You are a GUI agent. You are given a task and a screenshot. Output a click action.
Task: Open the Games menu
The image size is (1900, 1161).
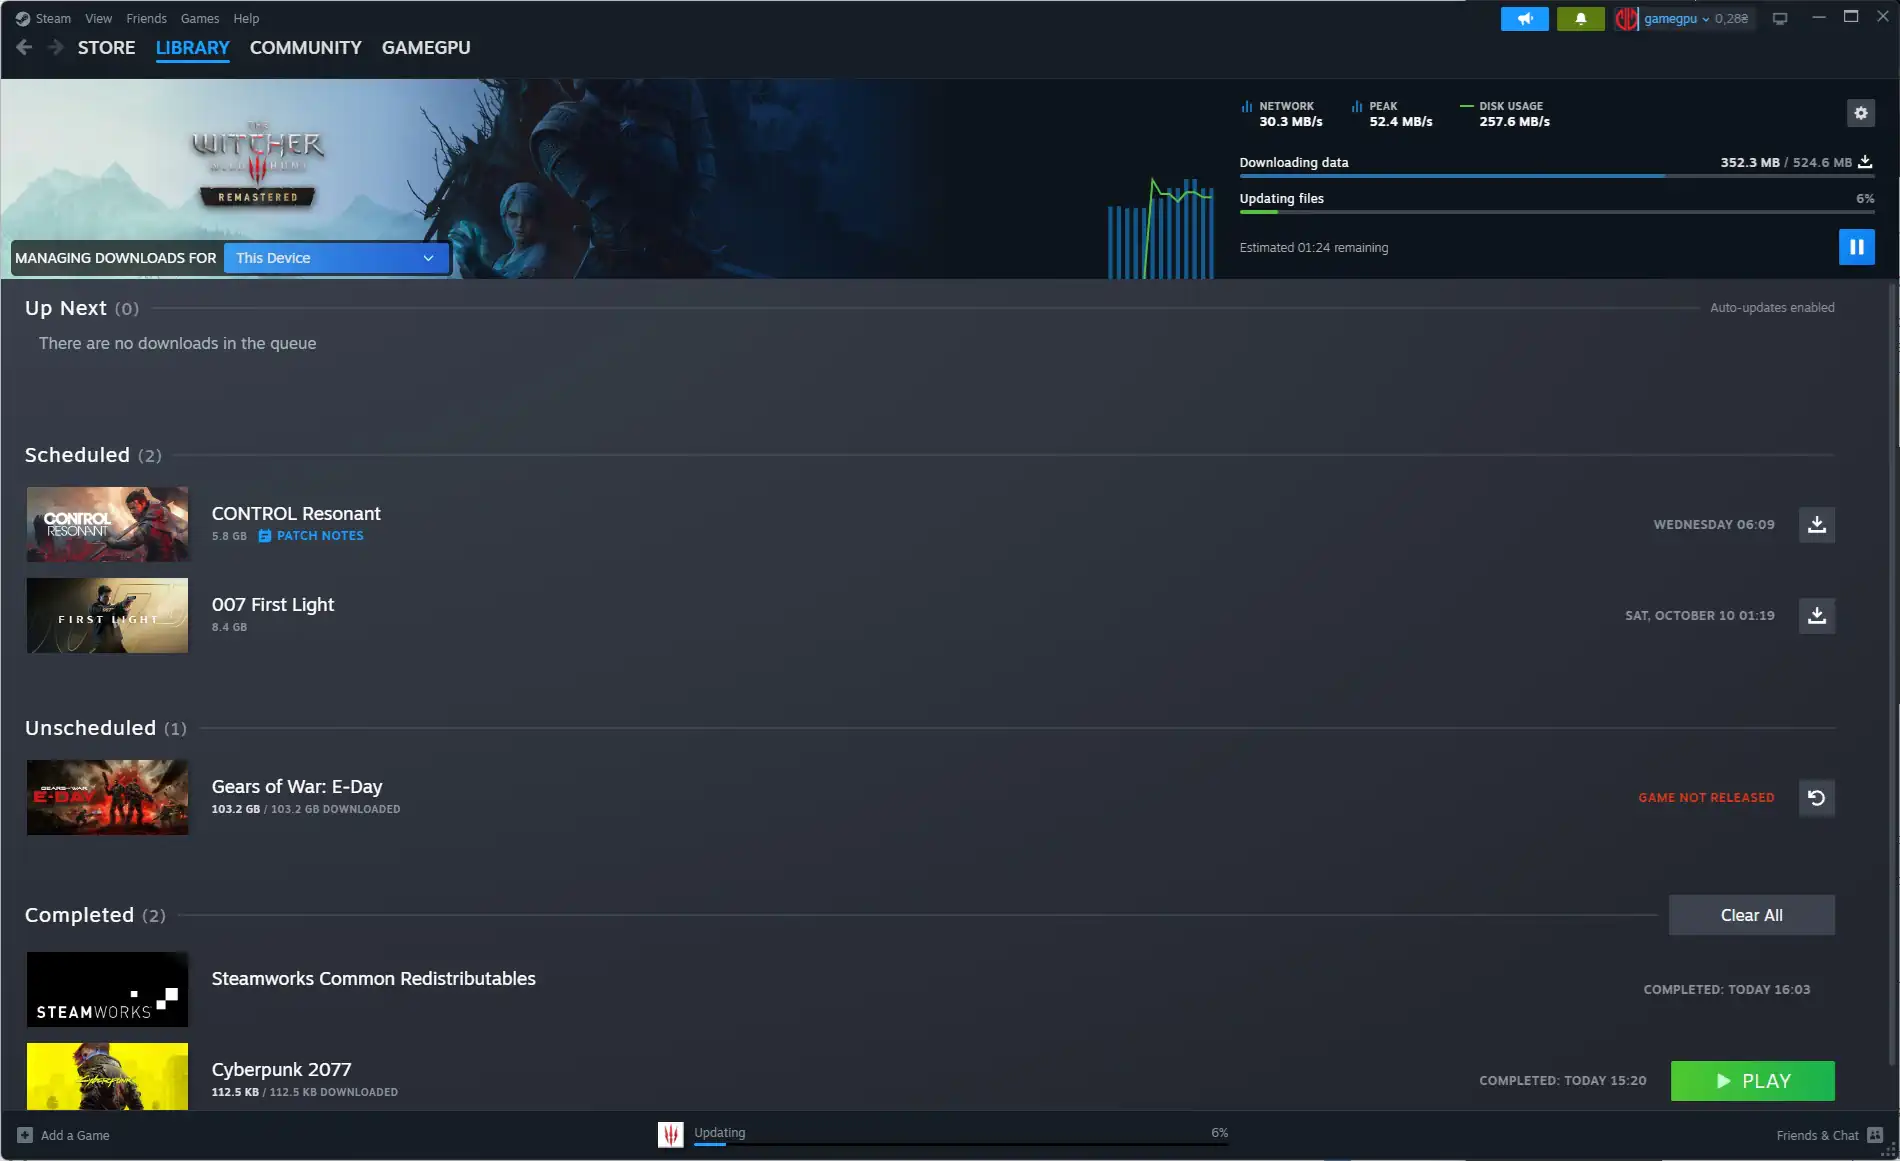point(200,18)
